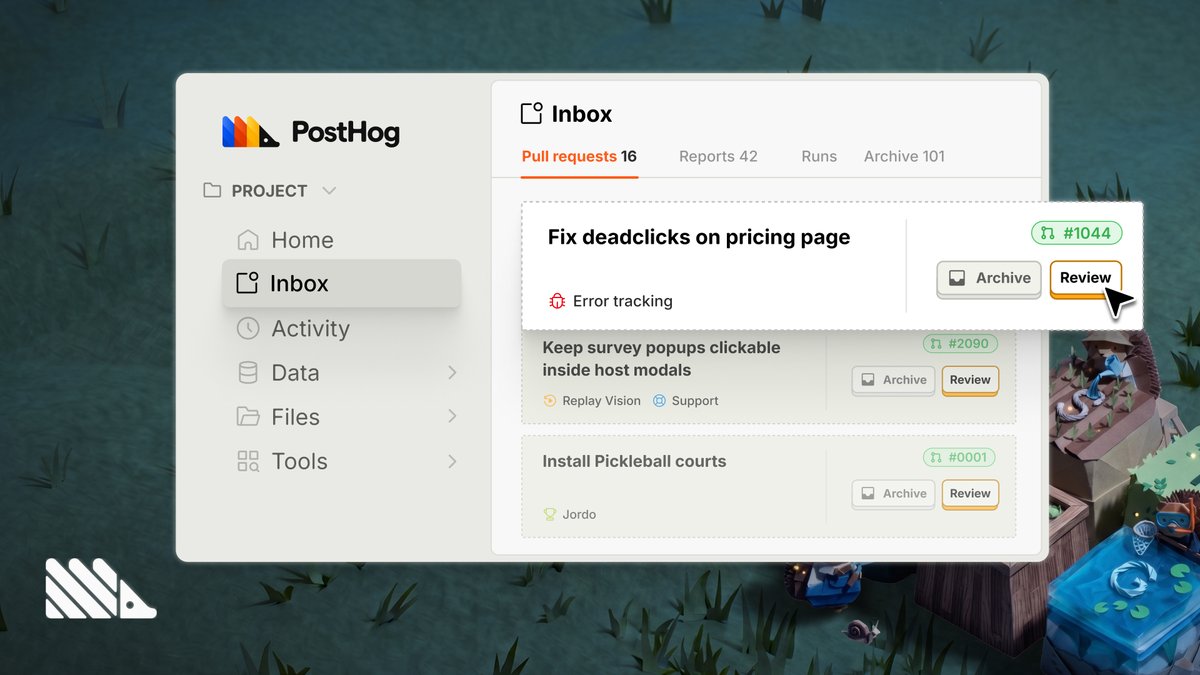Click the PROJECT folder icon
Screen dimensions: 1200x675
click(x=212, y=190)
